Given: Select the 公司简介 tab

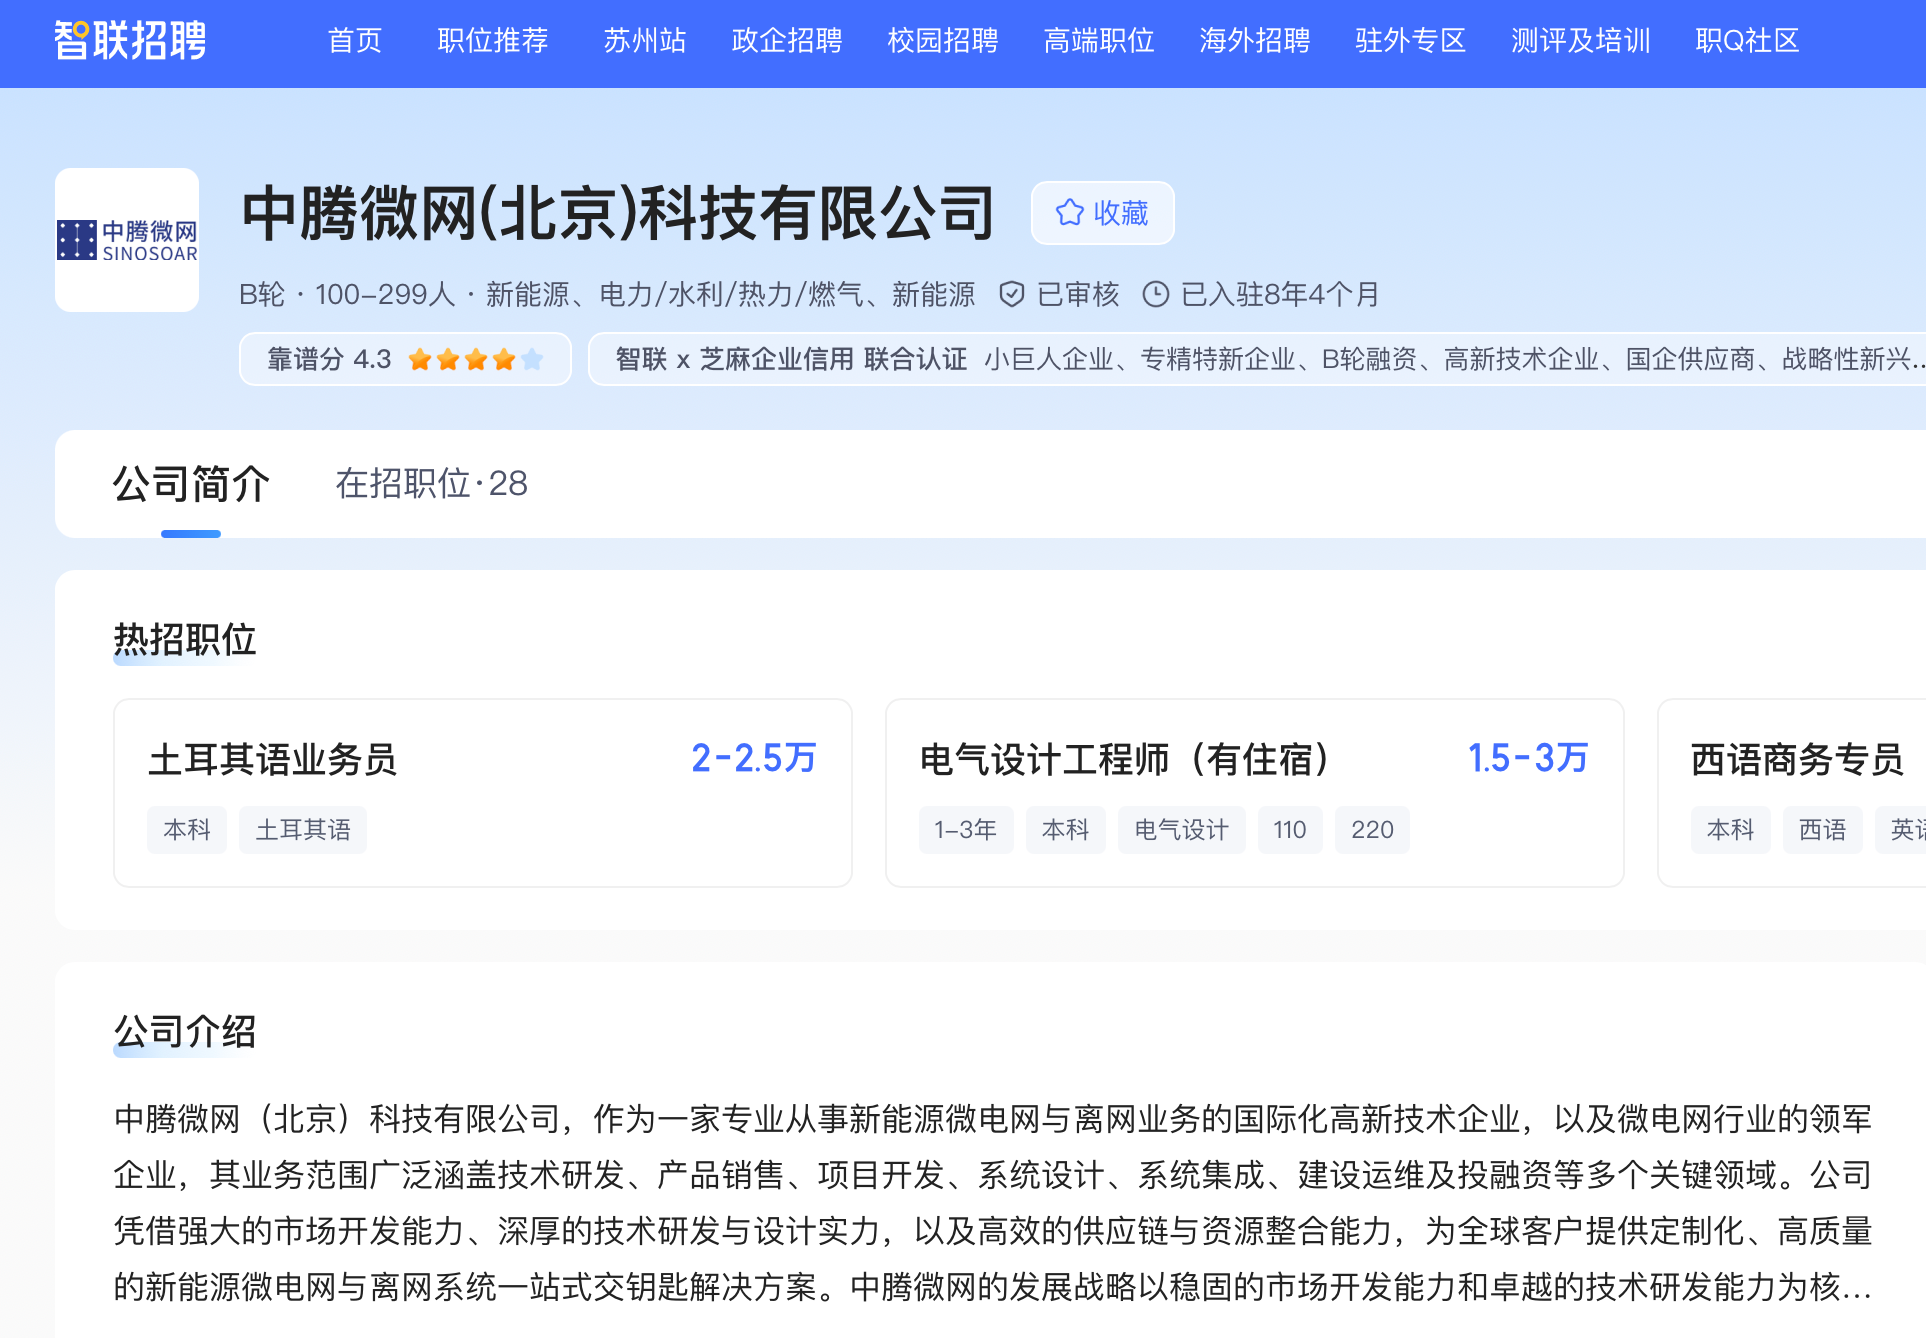Looking at the screenshot, I should (x=190, y=484).
